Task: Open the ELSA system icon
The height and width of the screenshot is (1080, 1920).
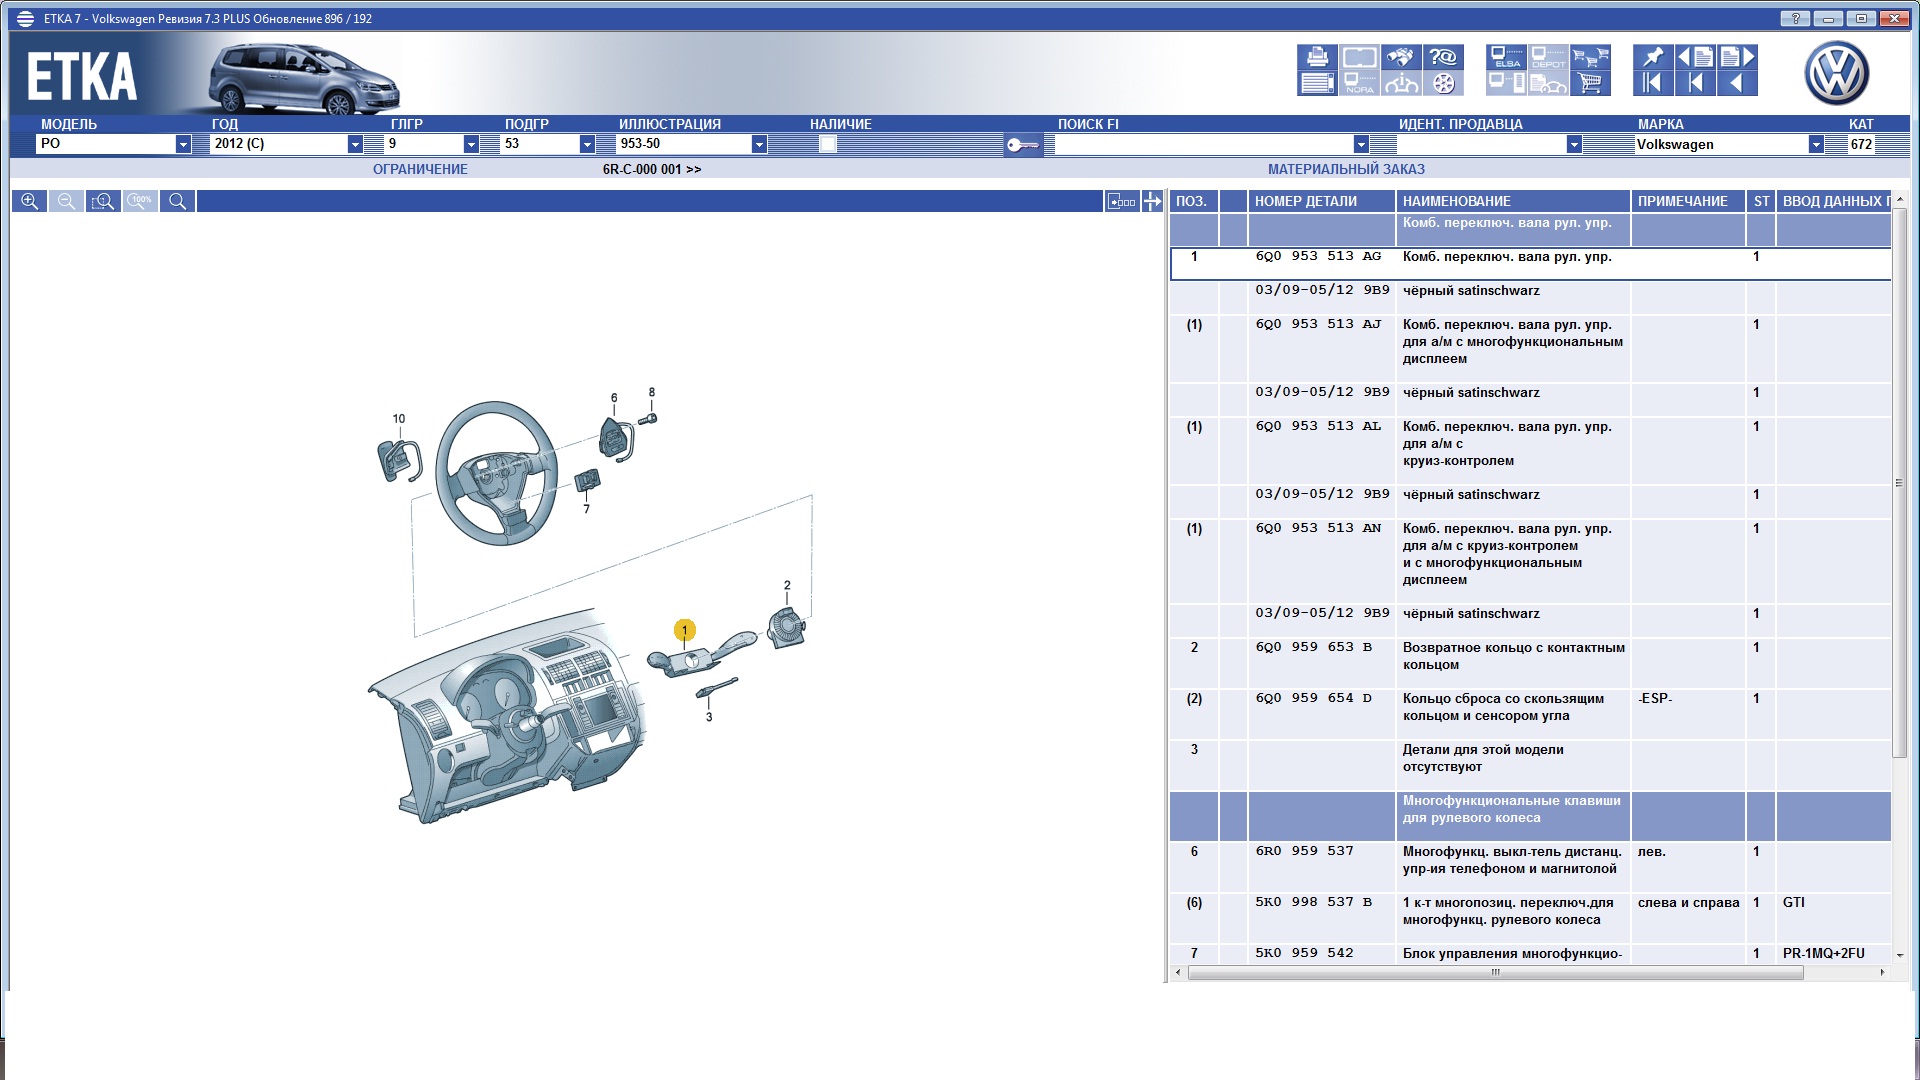Action: click(1506, 57)
